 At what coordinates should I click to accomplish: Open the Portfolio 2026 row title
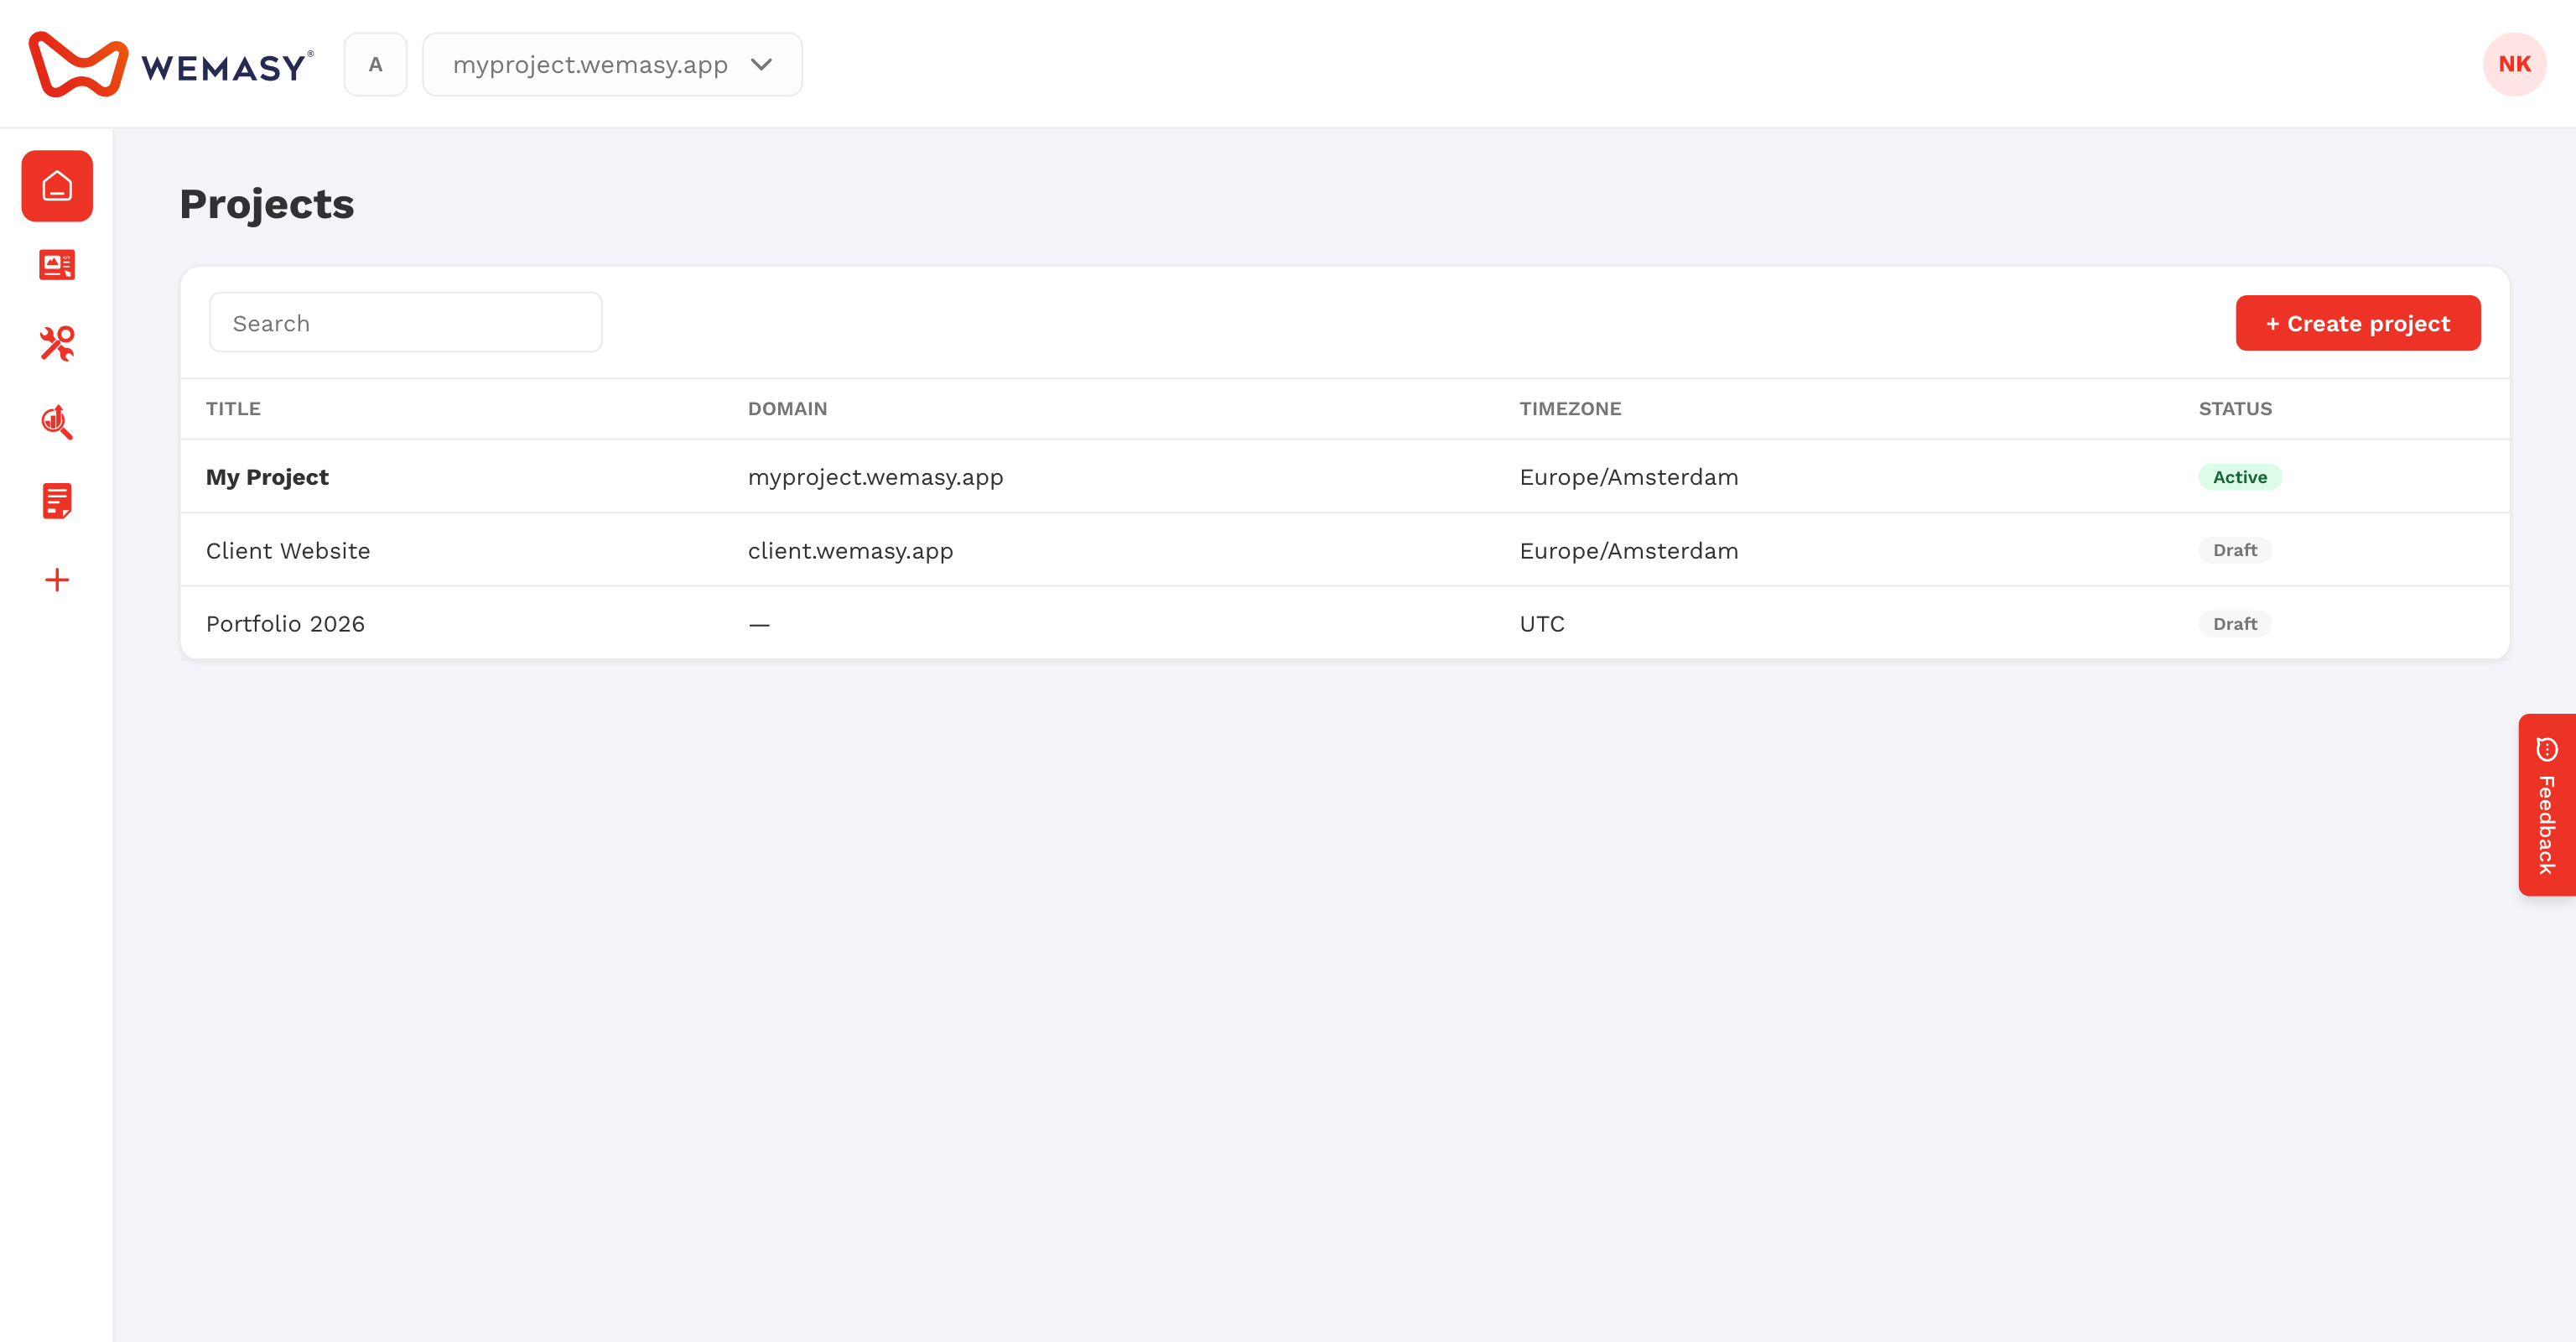[285, 624]
